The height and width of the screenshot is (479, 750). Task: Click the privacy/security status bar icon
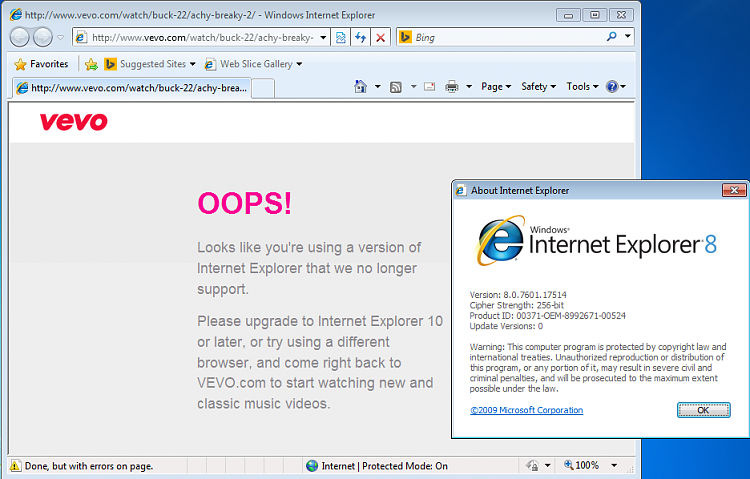click(x=532, y=466)
